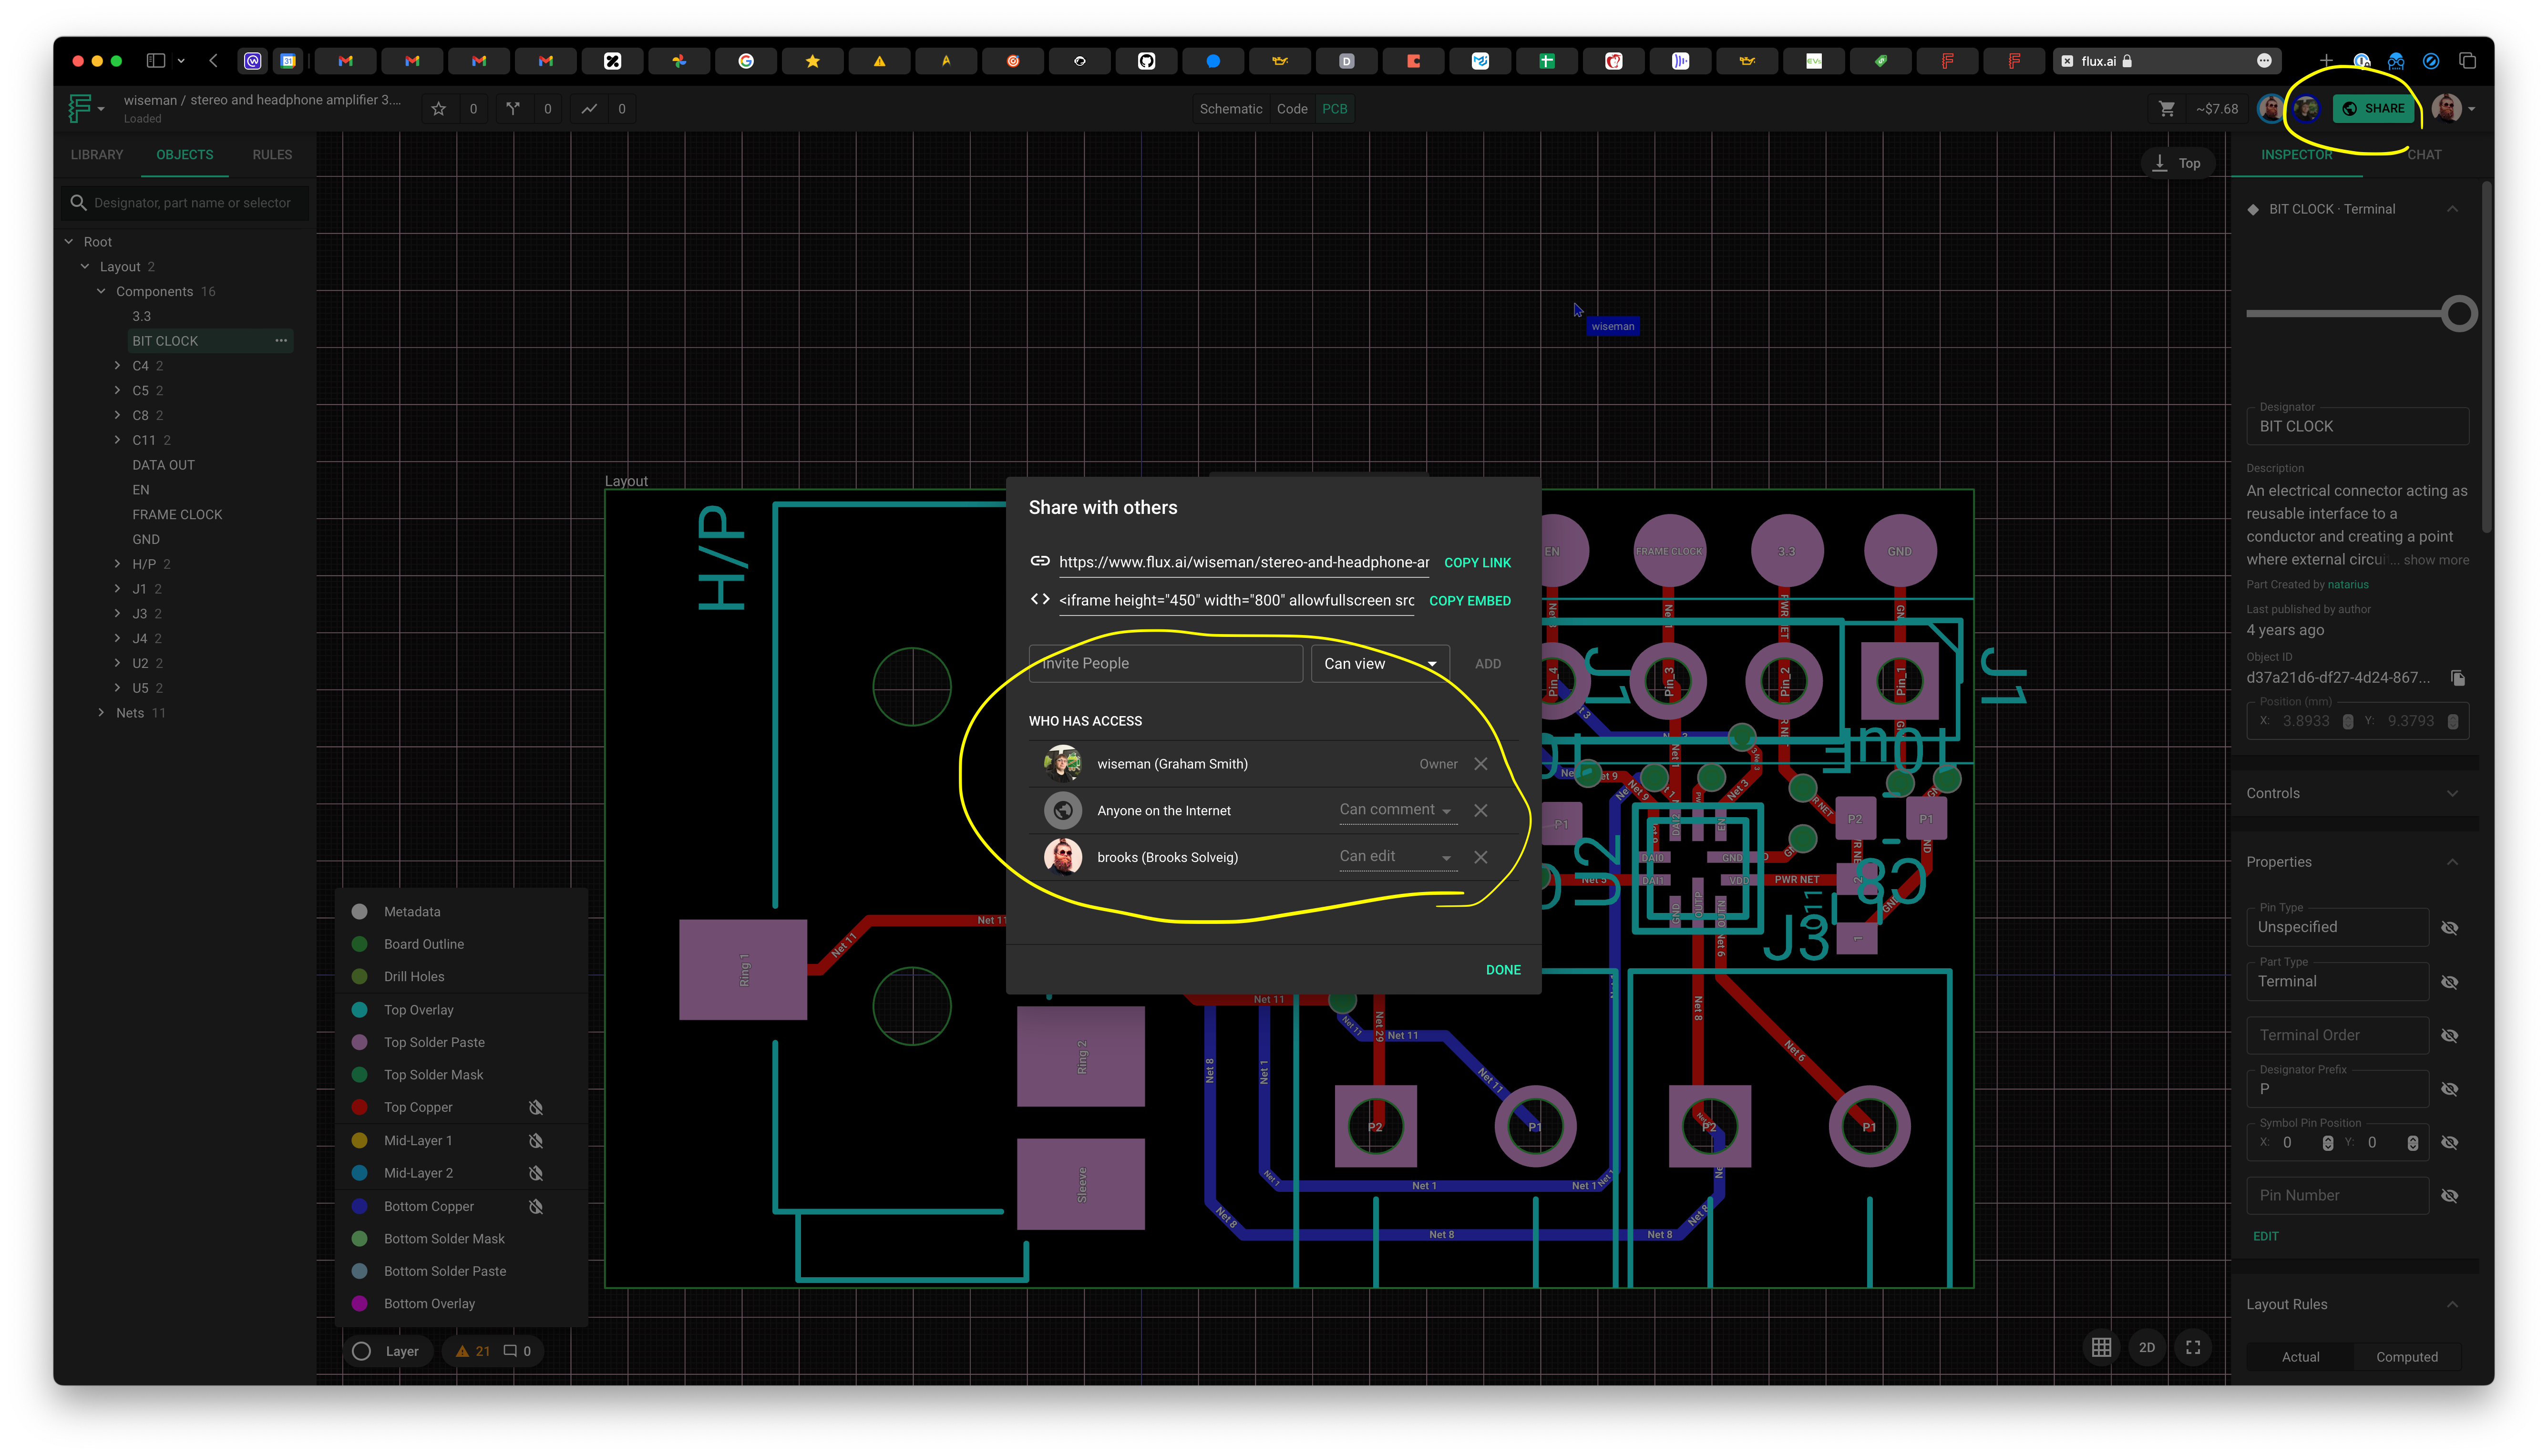Screen dimensions: 2548x1456
Task: Switch to the LIBRARY tab
Action: coord(97,155)
